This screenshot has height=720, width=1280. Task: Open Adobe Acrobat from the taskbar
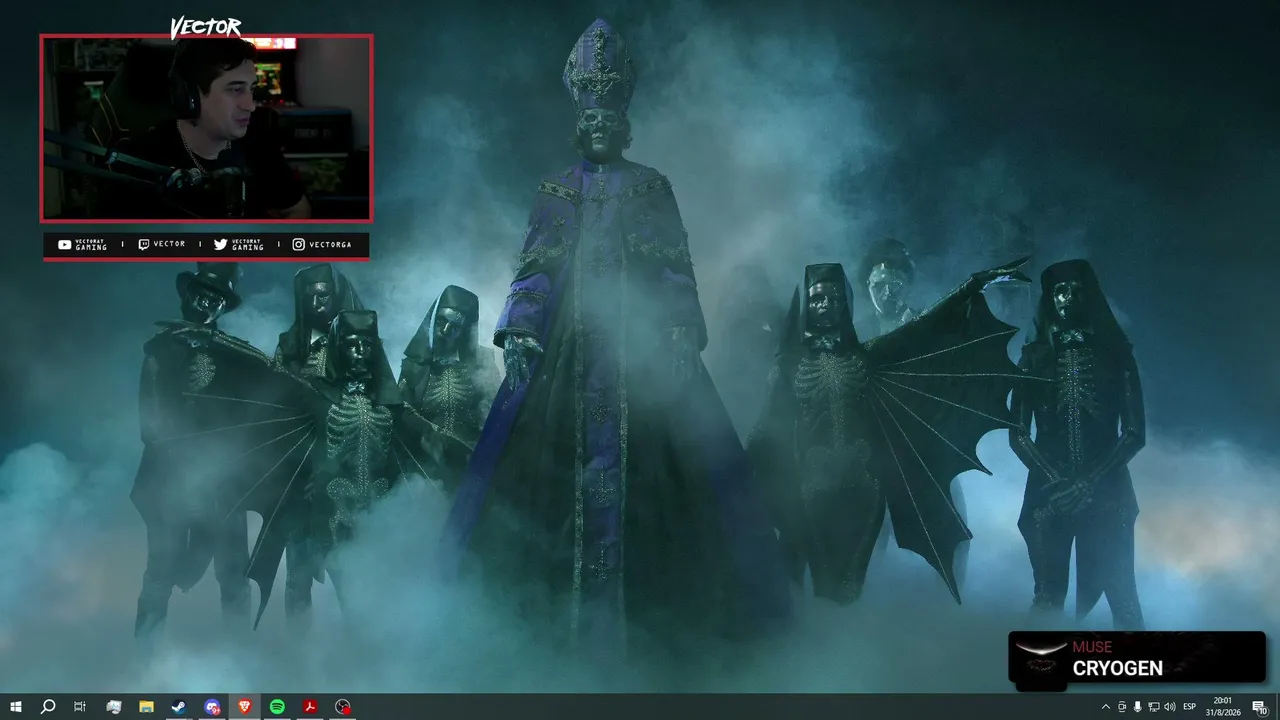coord(311,707)
